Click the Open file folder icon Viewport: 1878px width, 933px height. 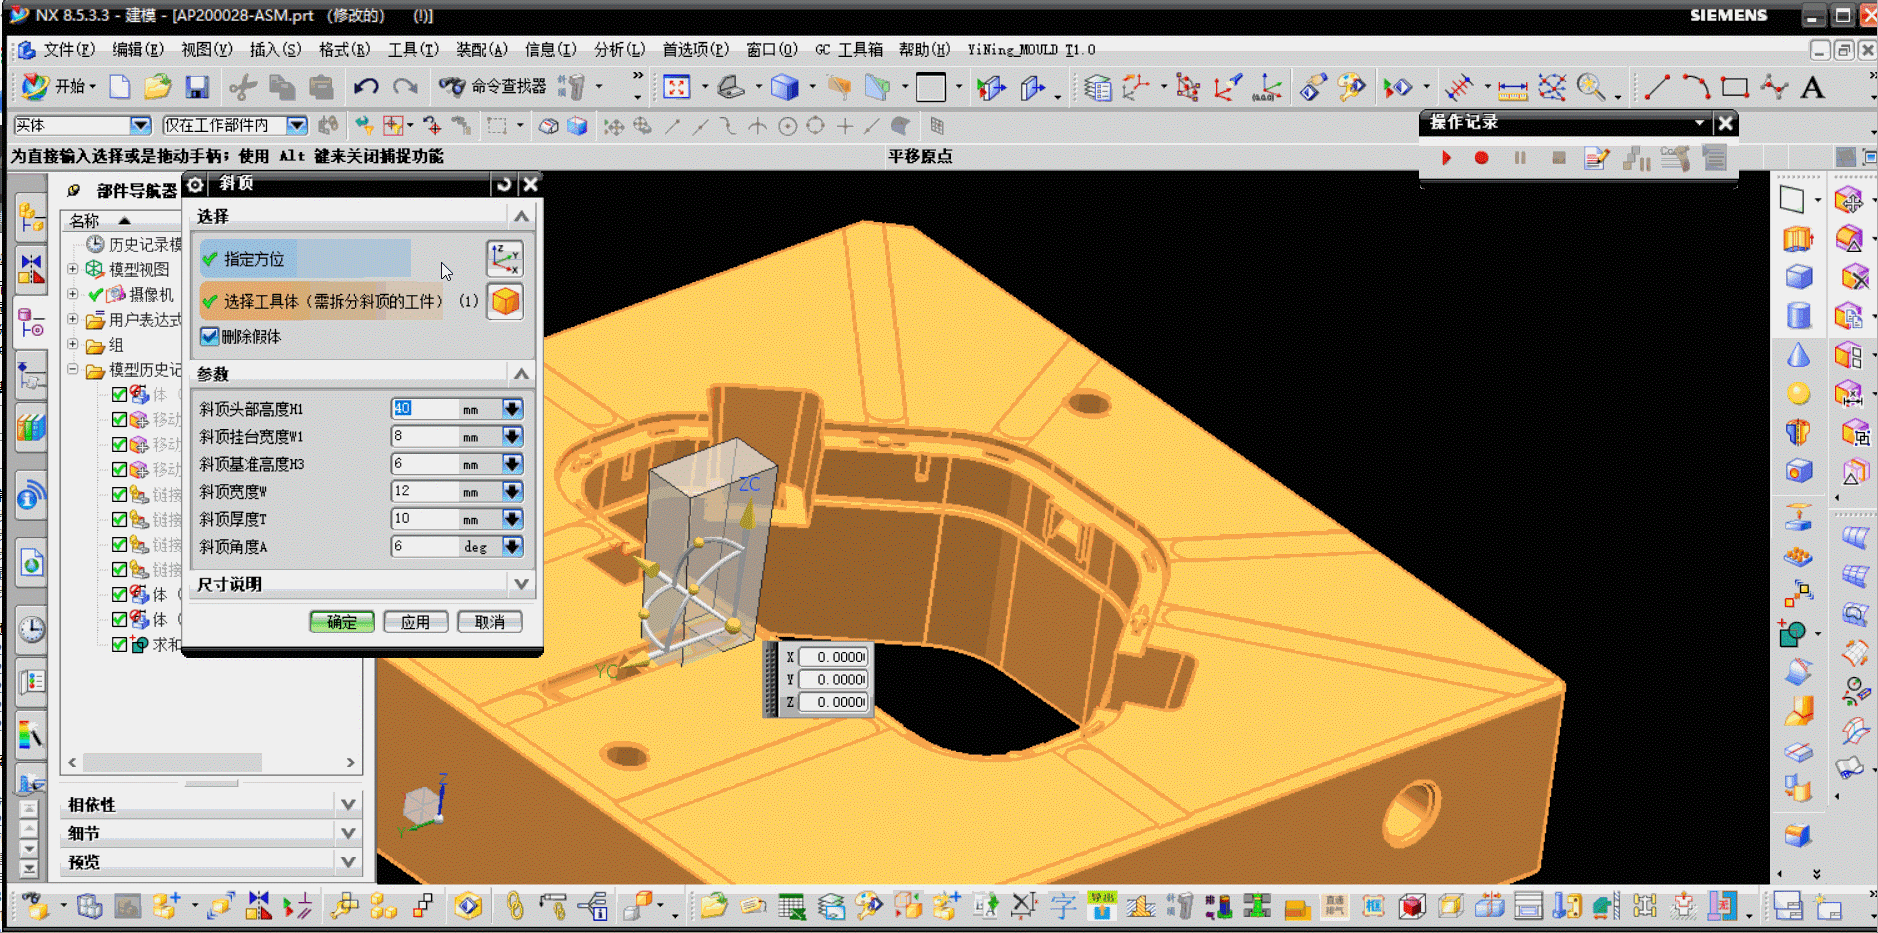(x=157, y=88)
